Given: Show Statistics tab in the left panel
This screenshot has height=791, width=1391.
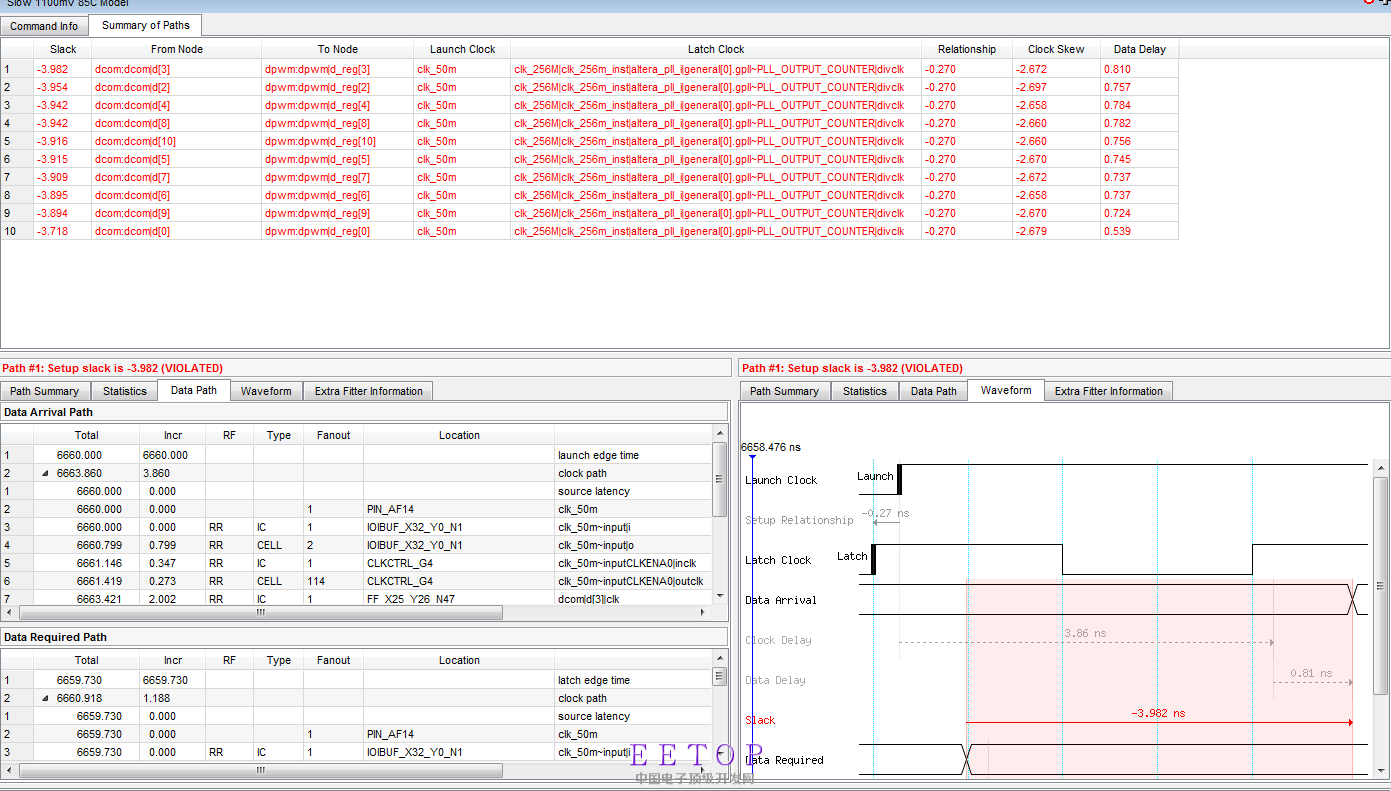Looking at the screenshot, I should pyautogui.click(x=124, y=391).
